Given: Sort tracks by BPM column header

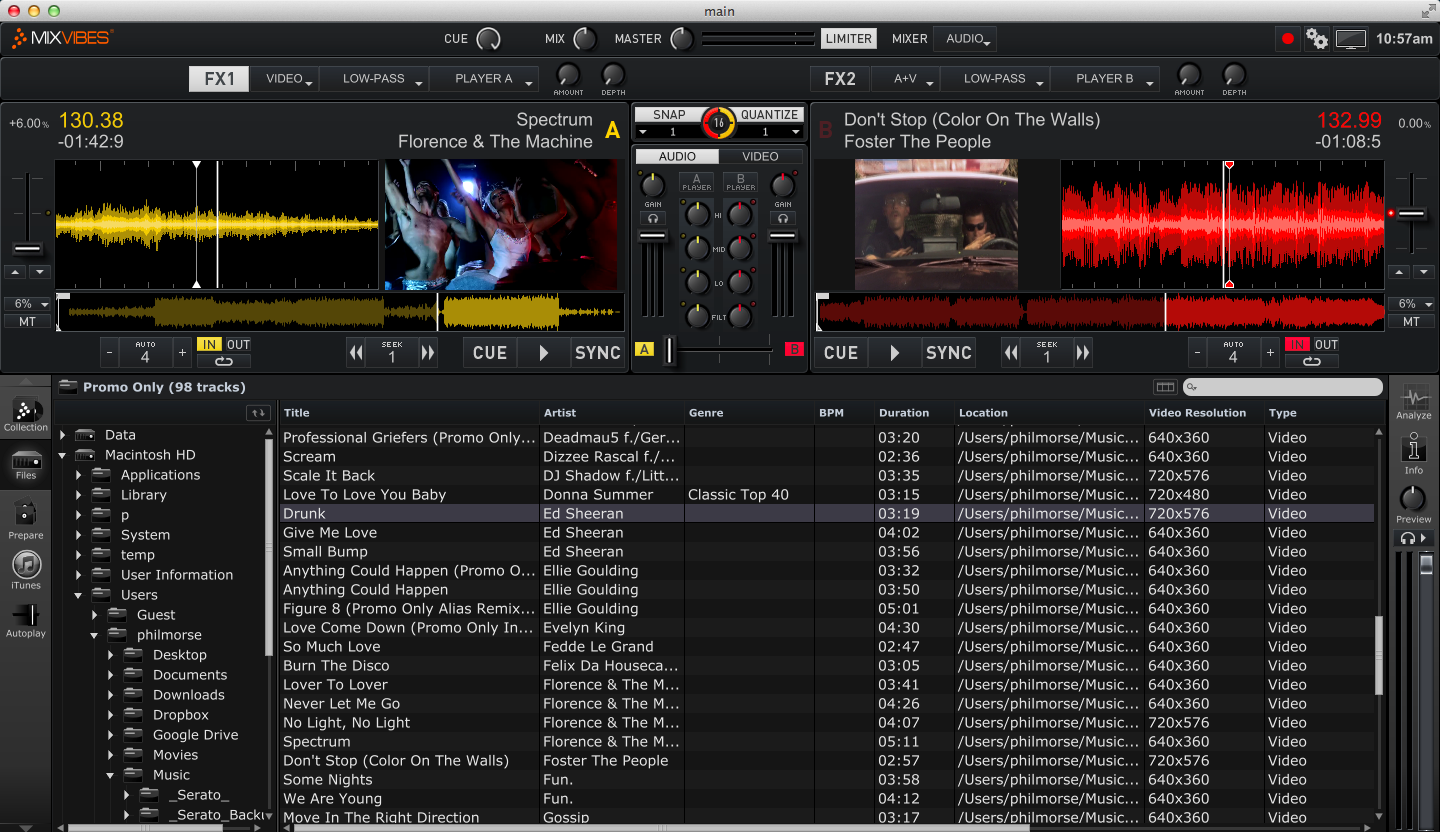Looking at the screenshot, I should point(844,413).
